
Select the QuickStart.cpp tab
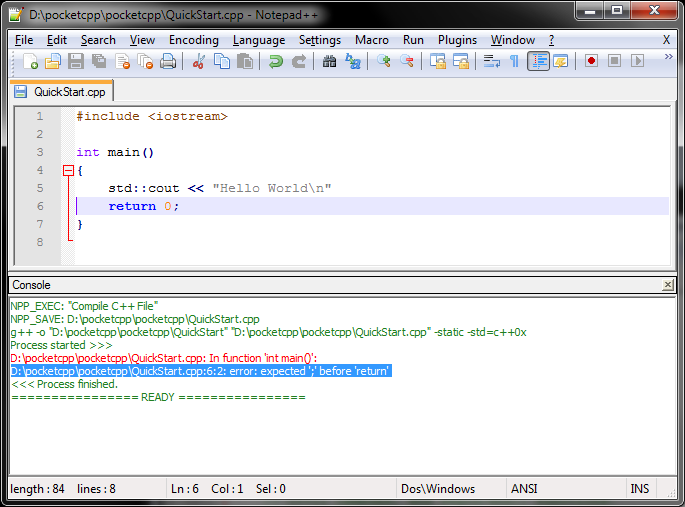(62, 92)
